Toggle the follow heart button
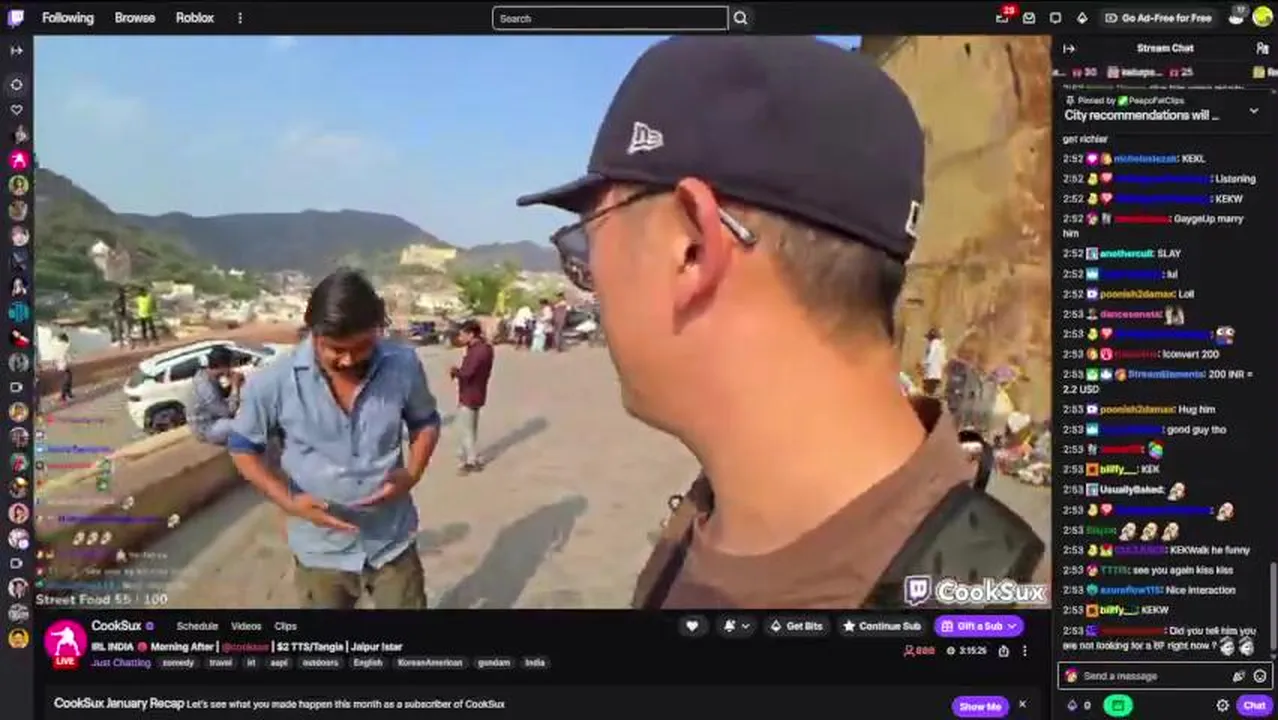Viewport: 1278px width, 720px height. (692, 626)
